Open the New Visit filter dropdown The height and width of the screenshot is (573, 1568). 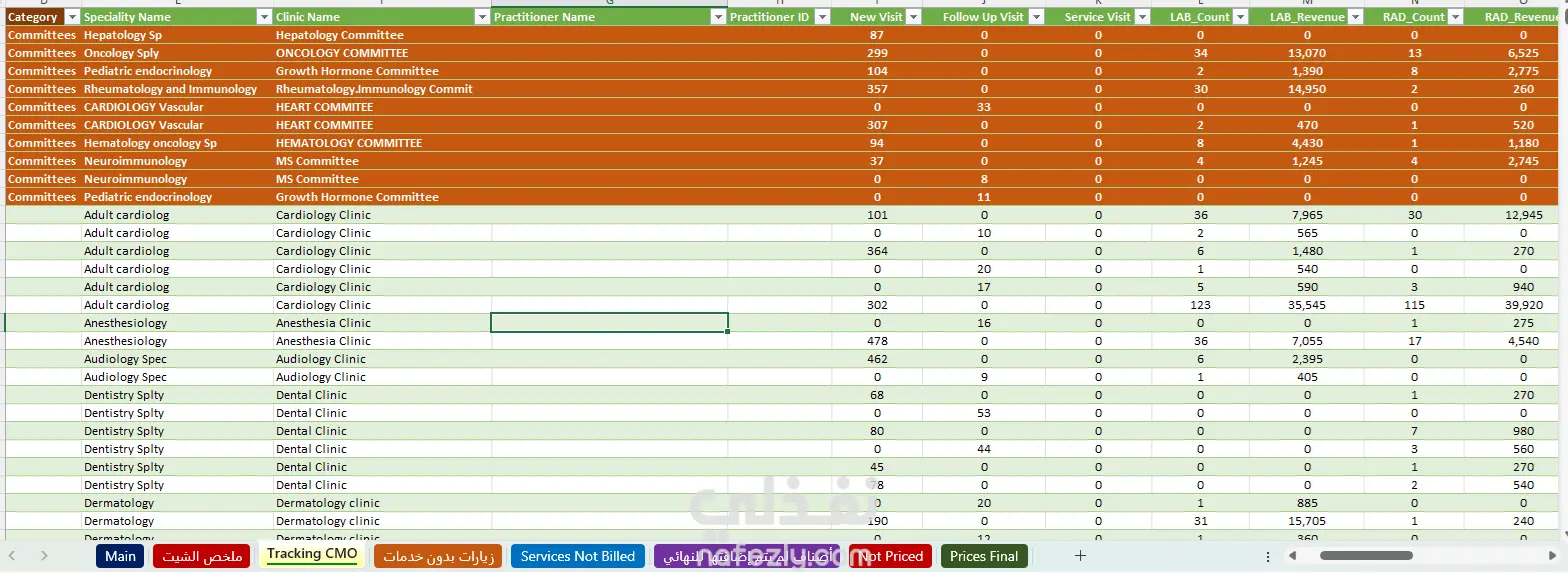913,17
